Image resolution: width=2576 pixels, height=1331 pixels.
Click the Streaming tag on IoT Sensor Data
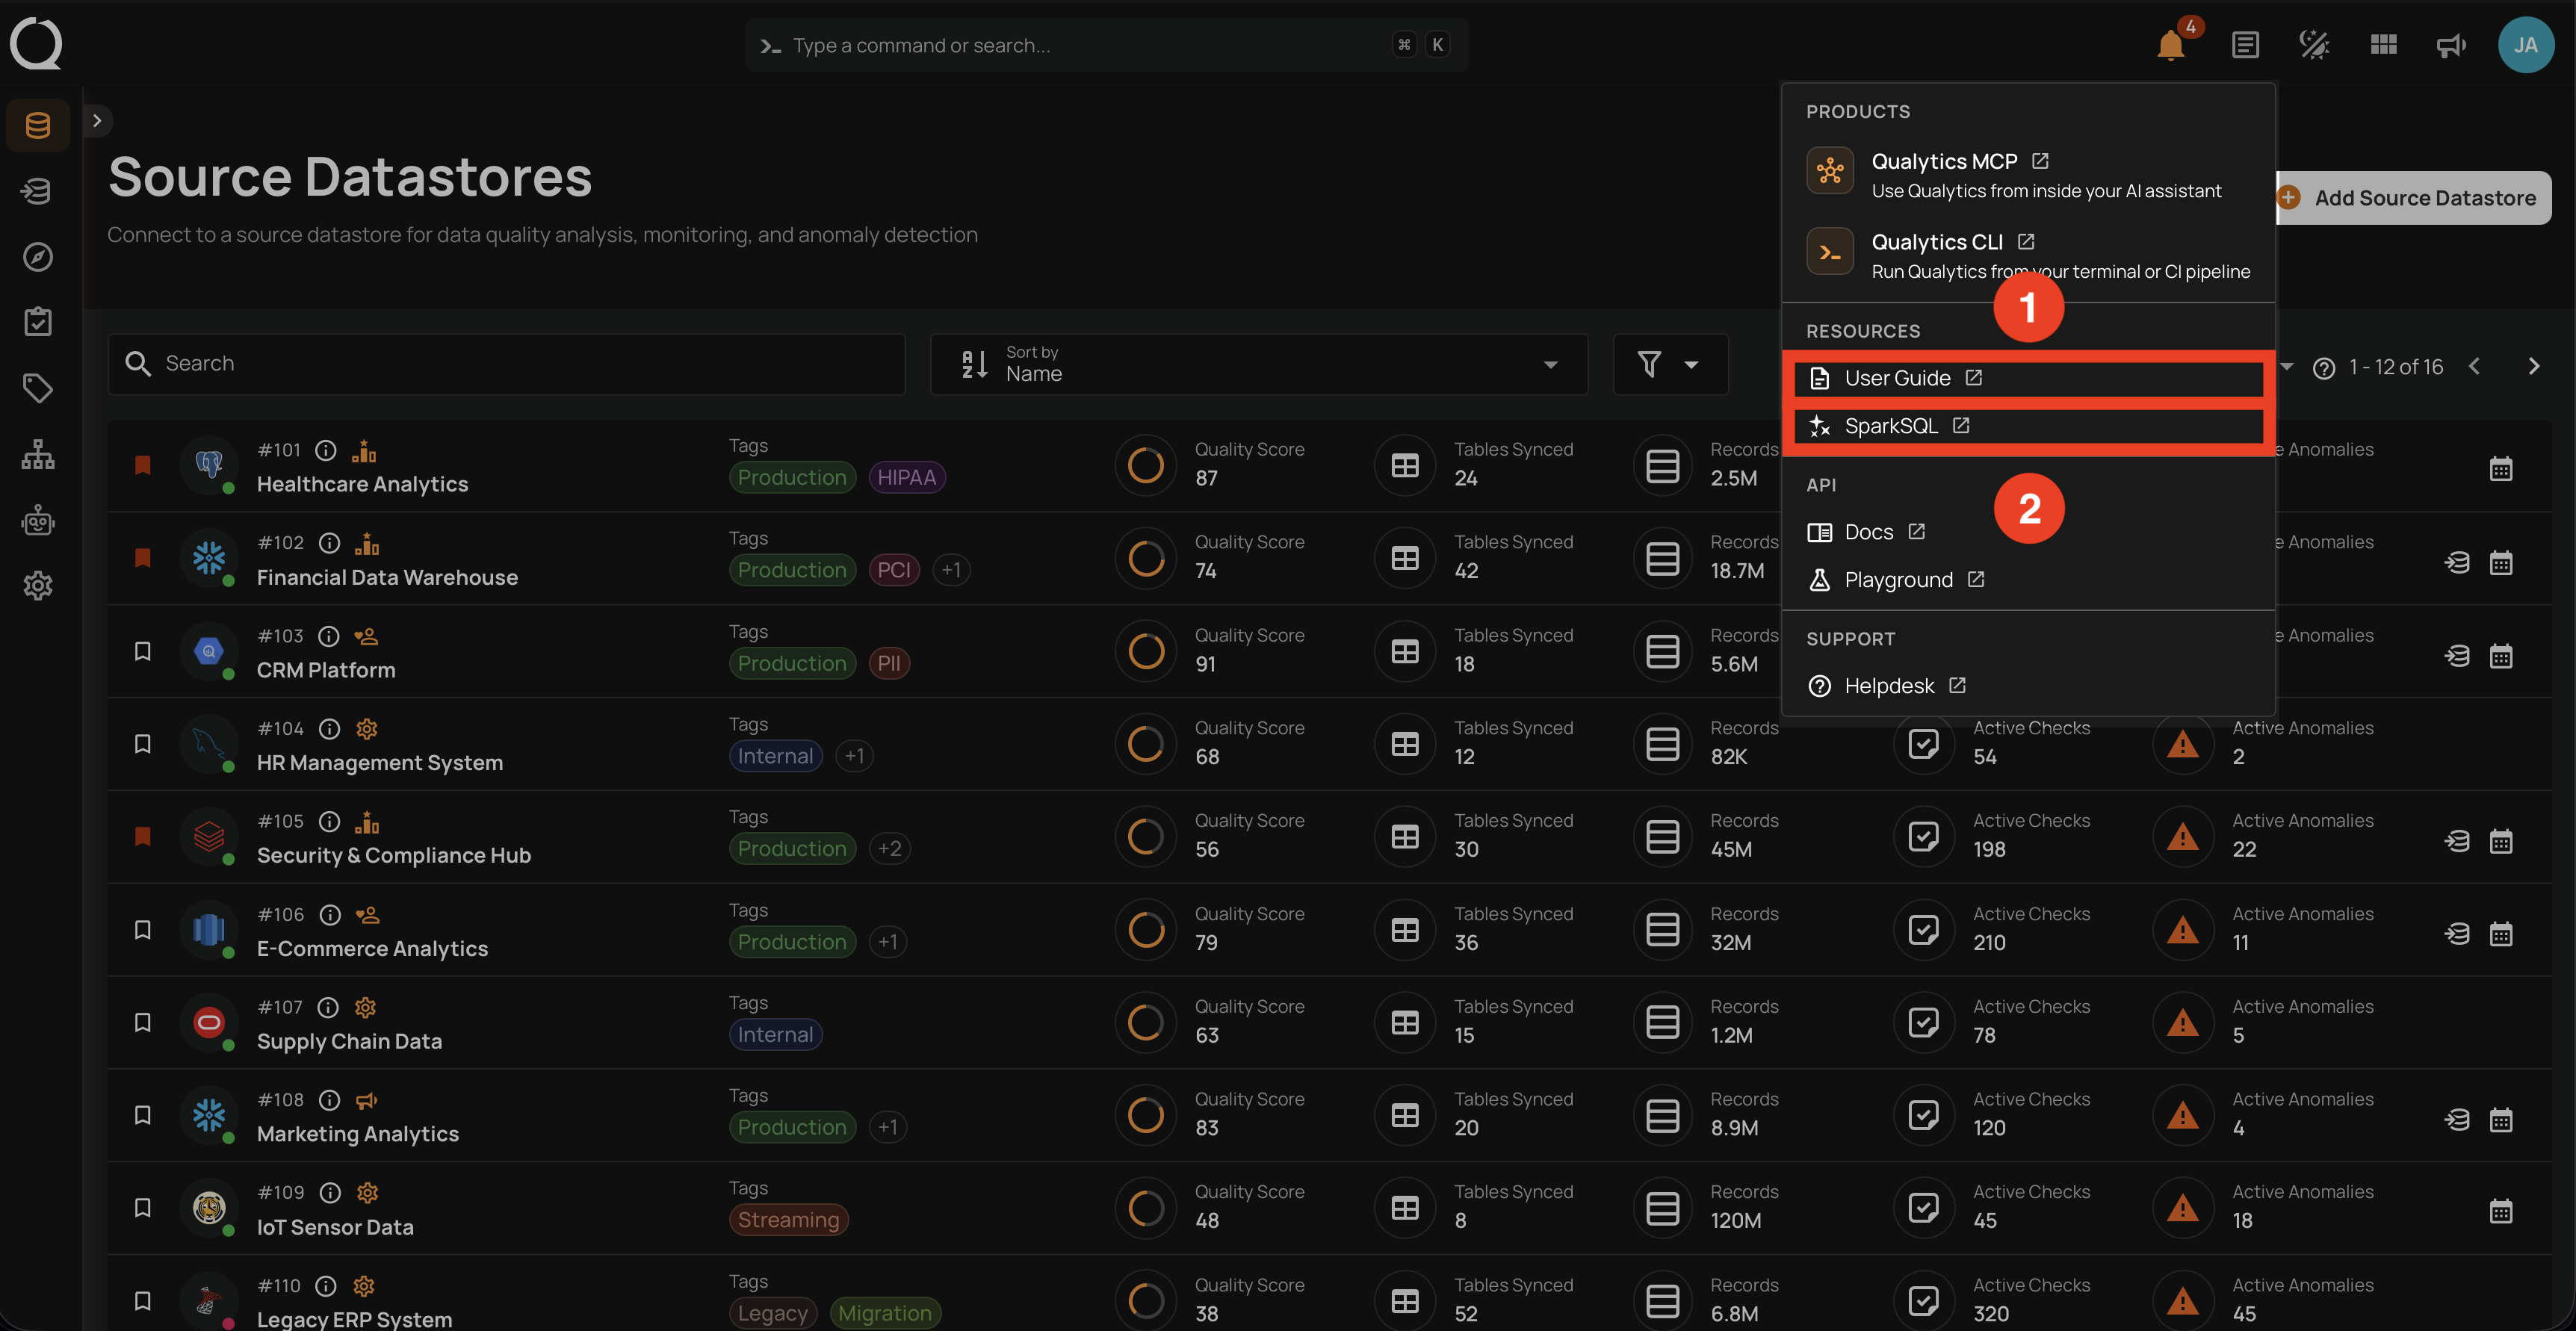[788, 1220]
